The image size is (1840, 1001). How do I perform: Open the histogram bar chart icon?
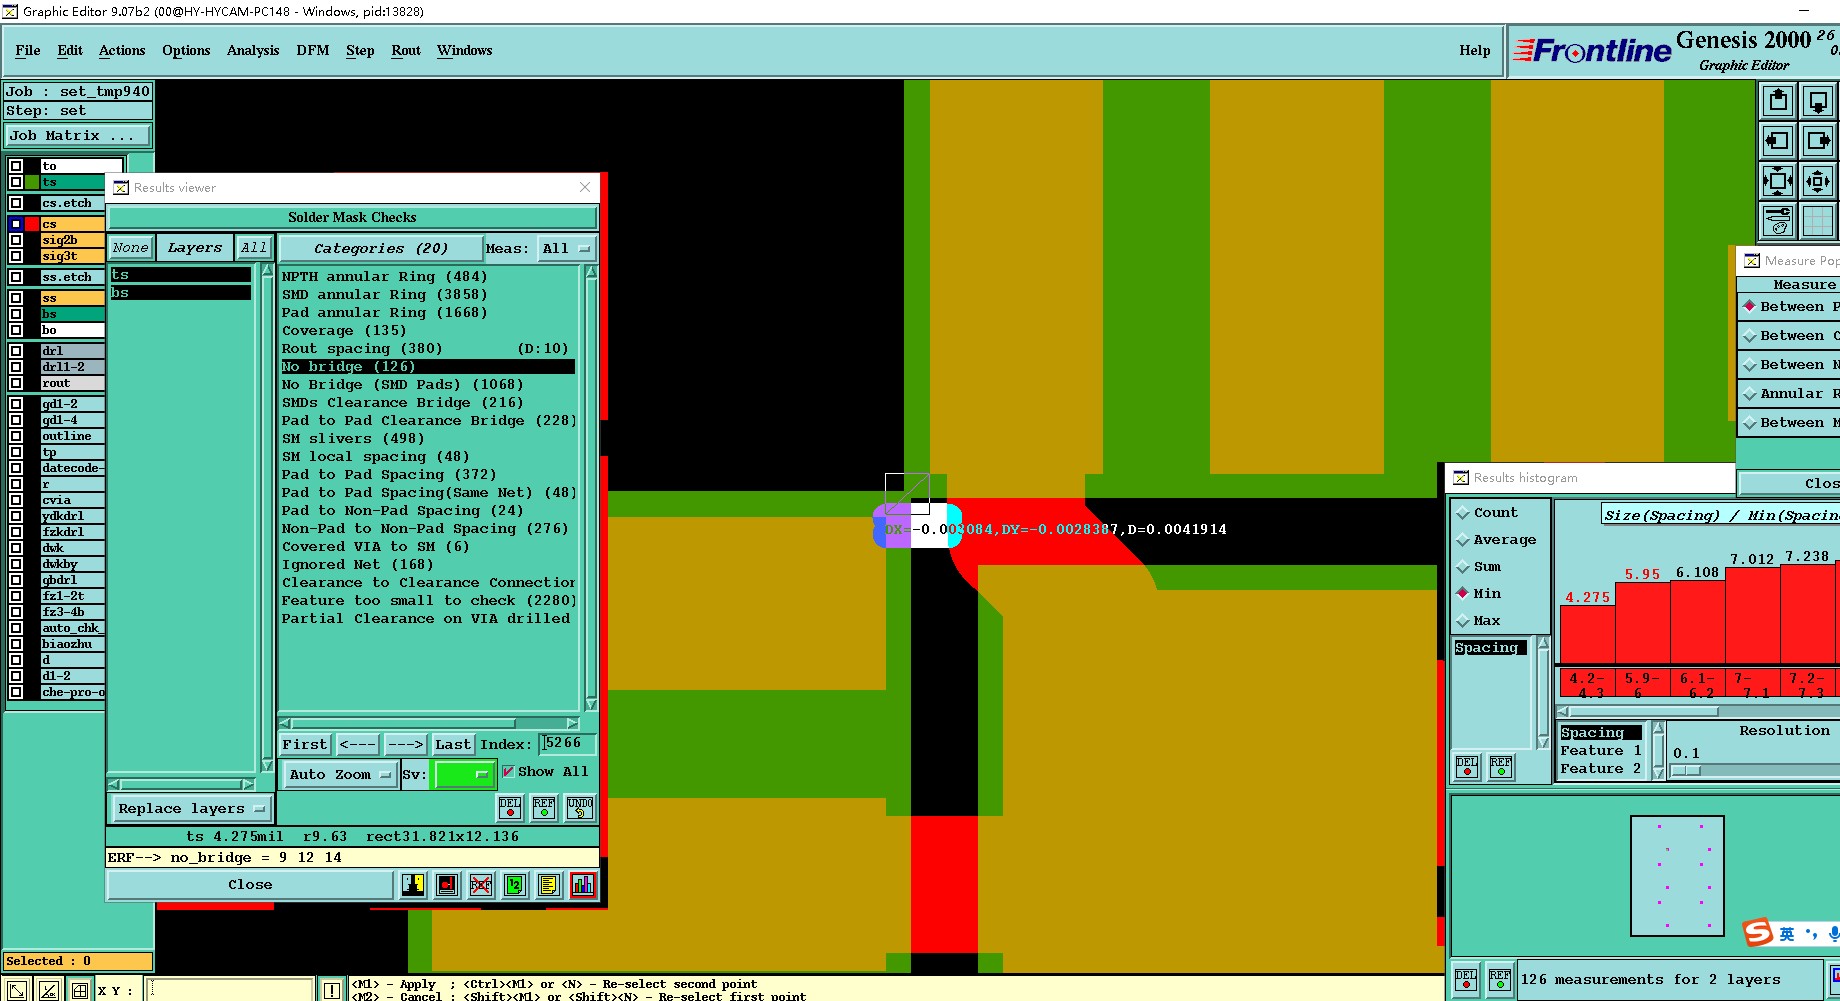(583, 885)
